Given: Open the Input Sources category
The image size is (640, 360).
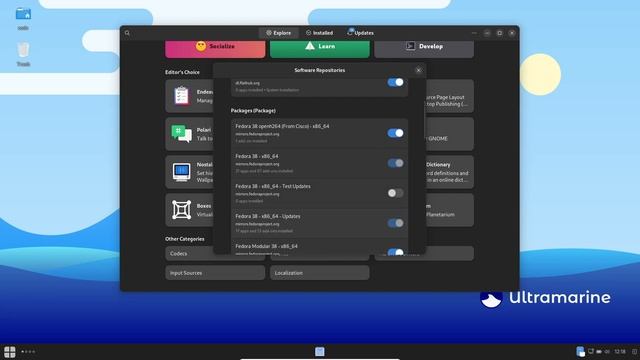Looking at the screenshot, I should pos(215,273).
